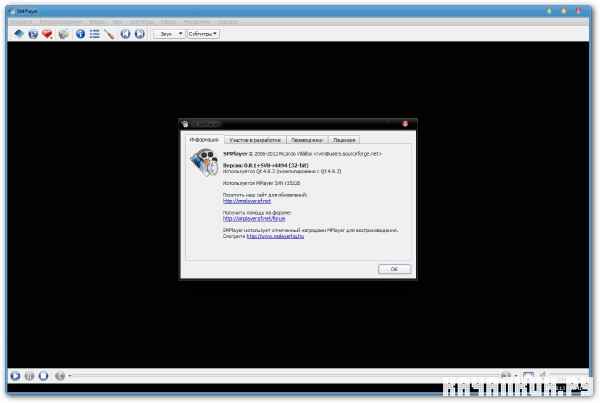Image resolution: width=600 pixels, height=403 pixels.
Task: Click the Pause button in the bottom bar
Action: pos(29,376)
